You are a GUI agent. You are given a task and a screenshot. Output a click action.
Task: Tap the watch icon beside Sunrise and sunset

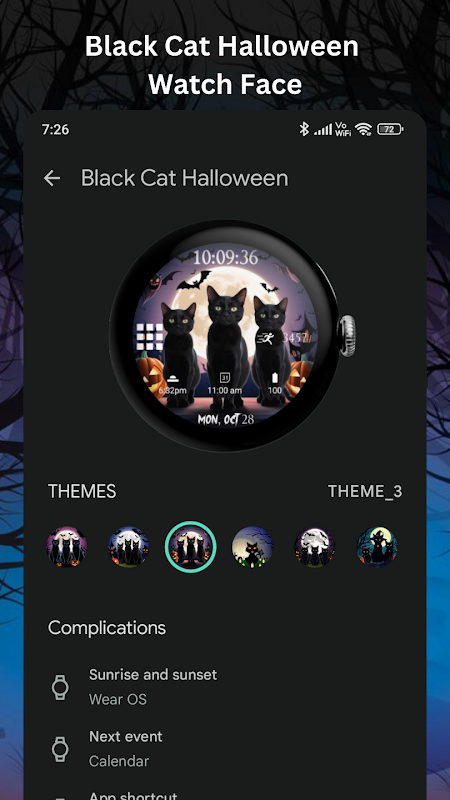(60, 687)
